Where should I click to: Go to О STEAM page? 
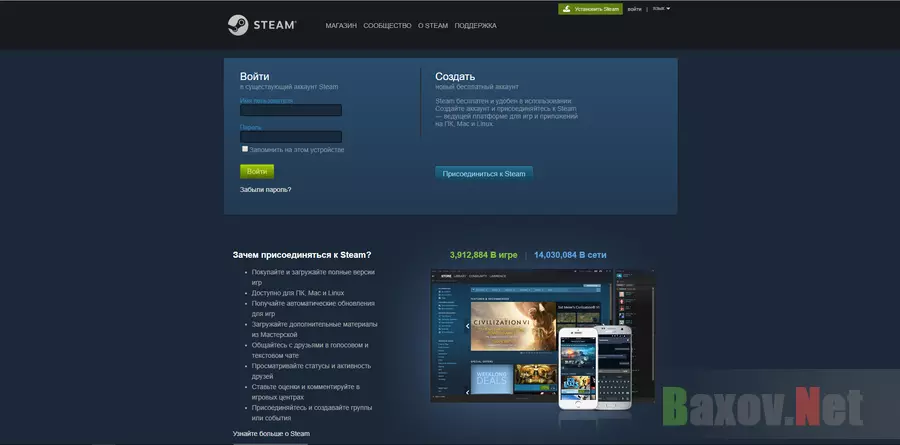[x=433, y=26]
